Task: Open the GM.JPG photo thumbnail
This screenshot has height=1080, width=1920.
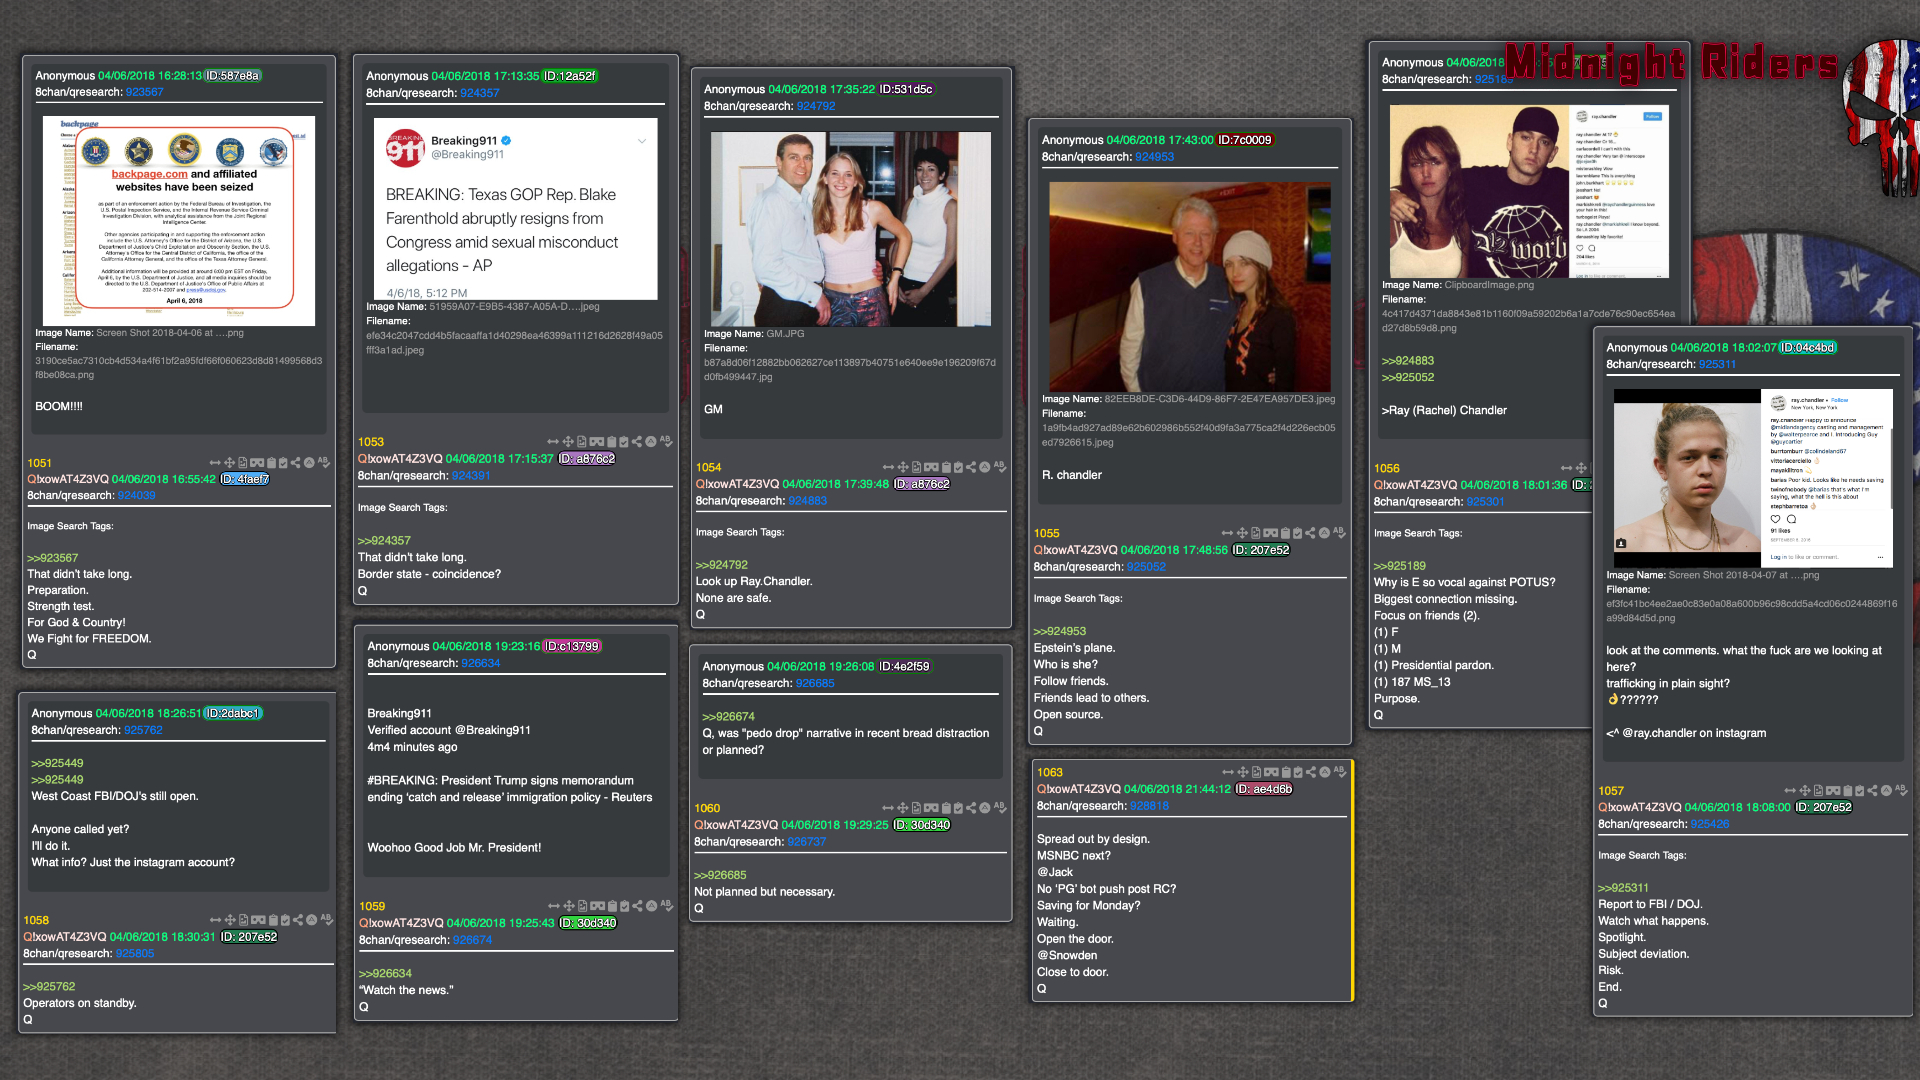Action: click(x=851, y=229)
